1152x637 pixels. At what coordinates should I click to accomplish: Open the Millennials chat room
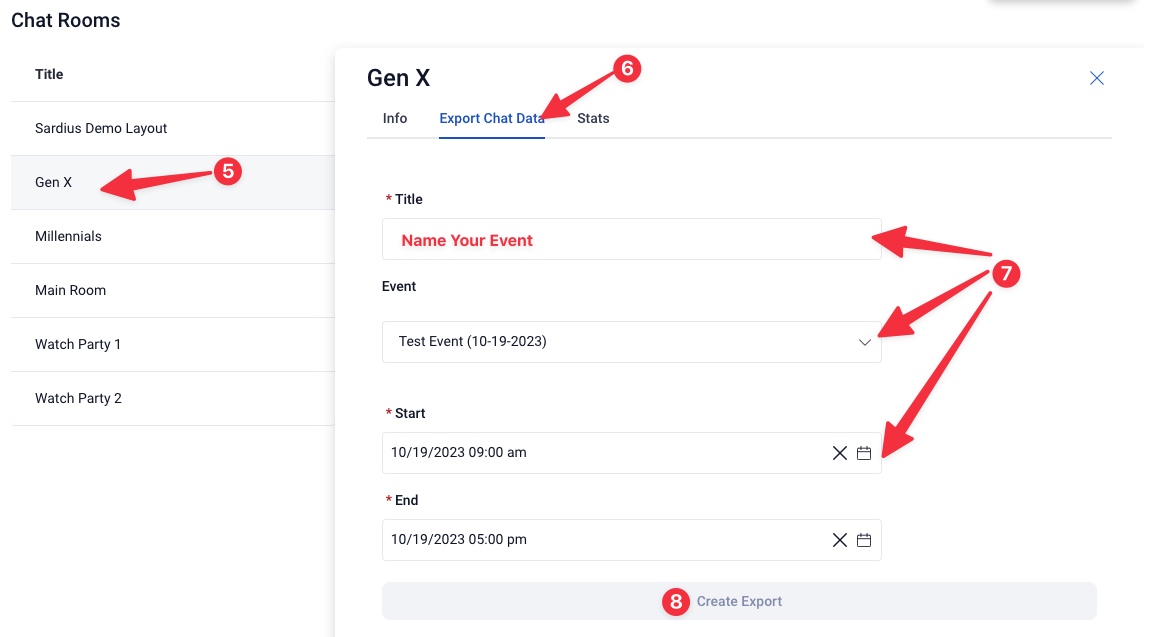coord(173,237)
